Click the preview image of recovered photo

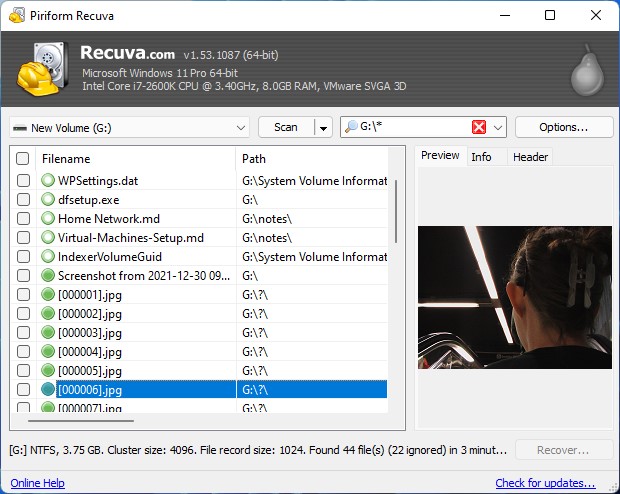(514, 297)
